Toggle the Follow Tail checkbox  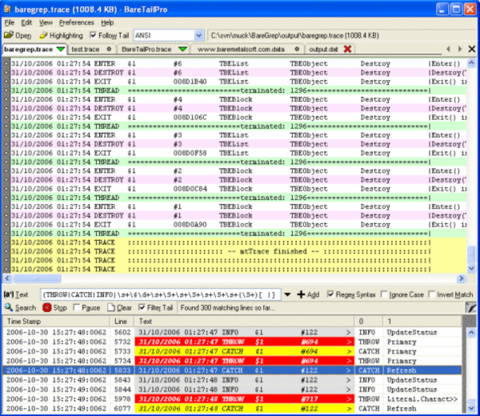93,35
